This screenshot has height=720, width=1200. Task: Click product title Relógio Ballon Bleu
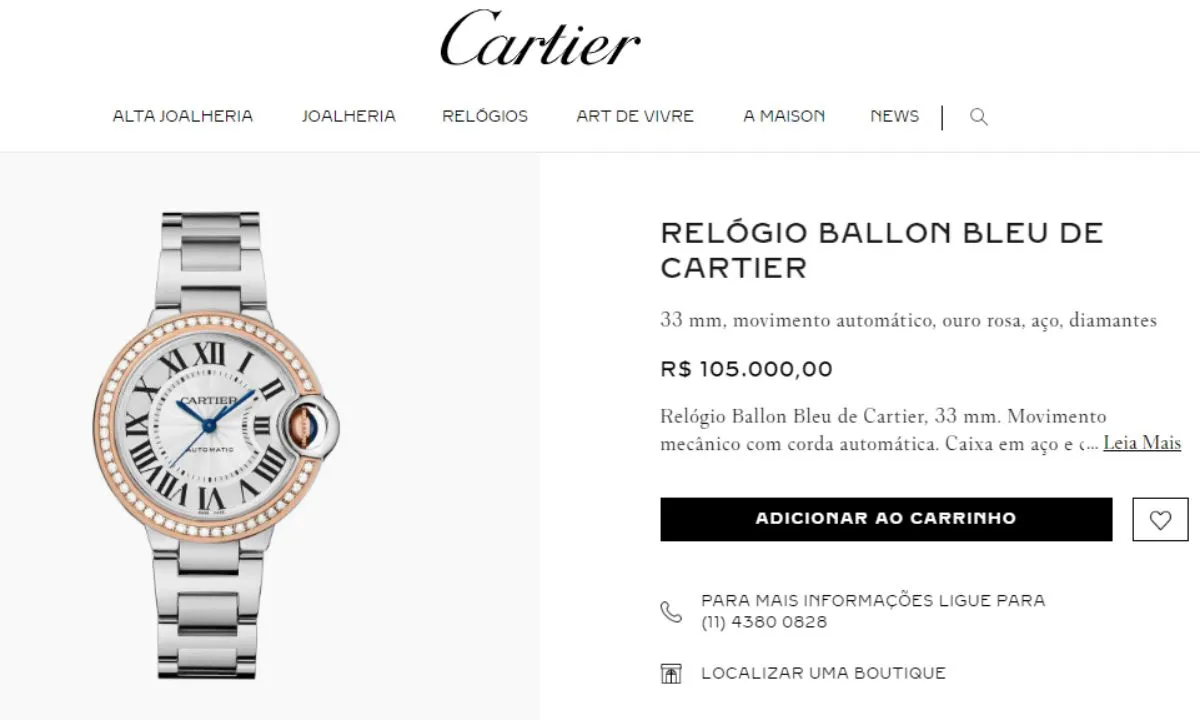[882, 250]
